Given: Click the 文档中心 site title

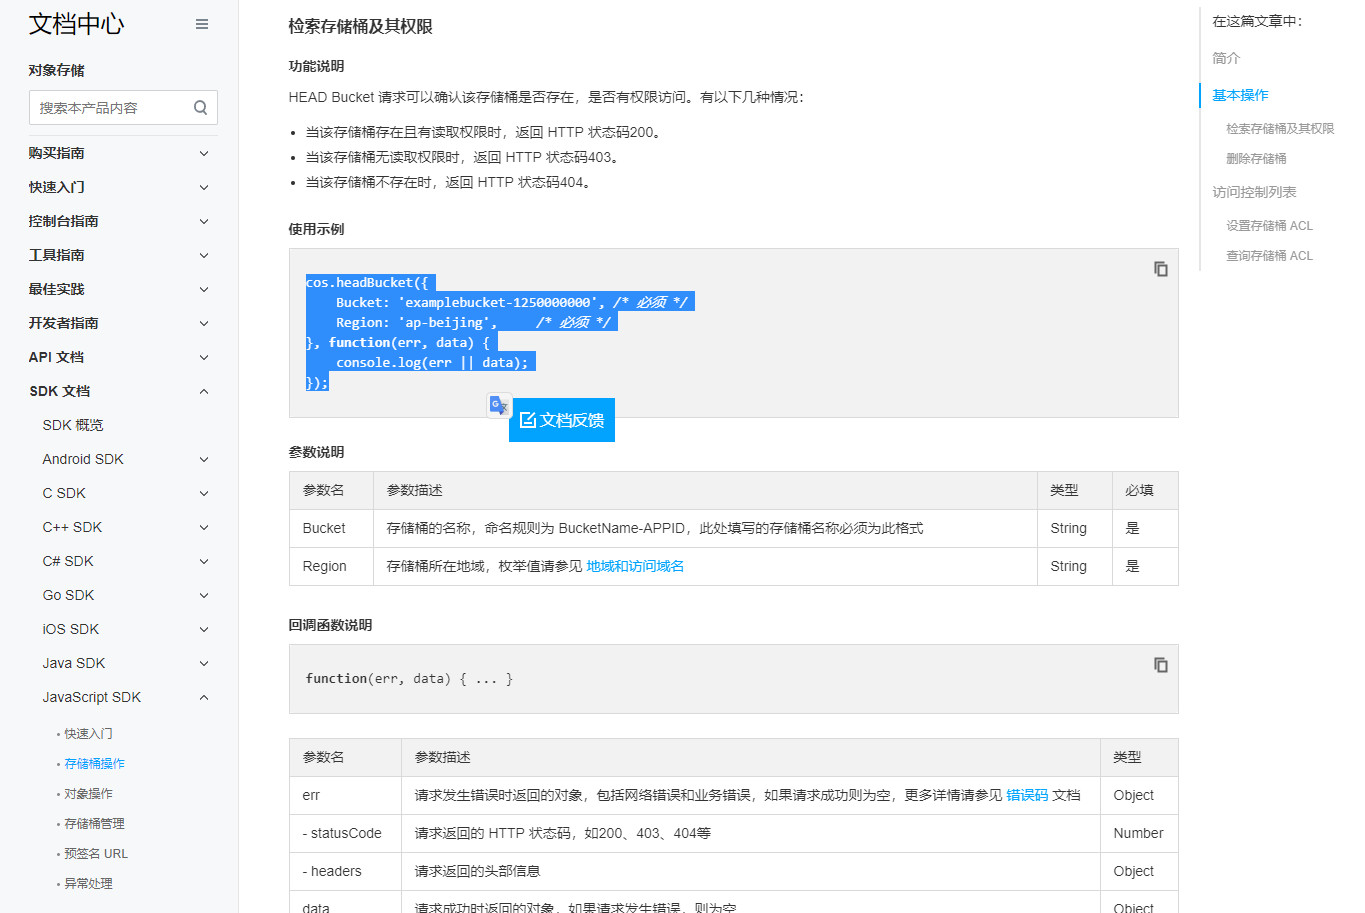Looking at the screenshot, I should (76, 24).
